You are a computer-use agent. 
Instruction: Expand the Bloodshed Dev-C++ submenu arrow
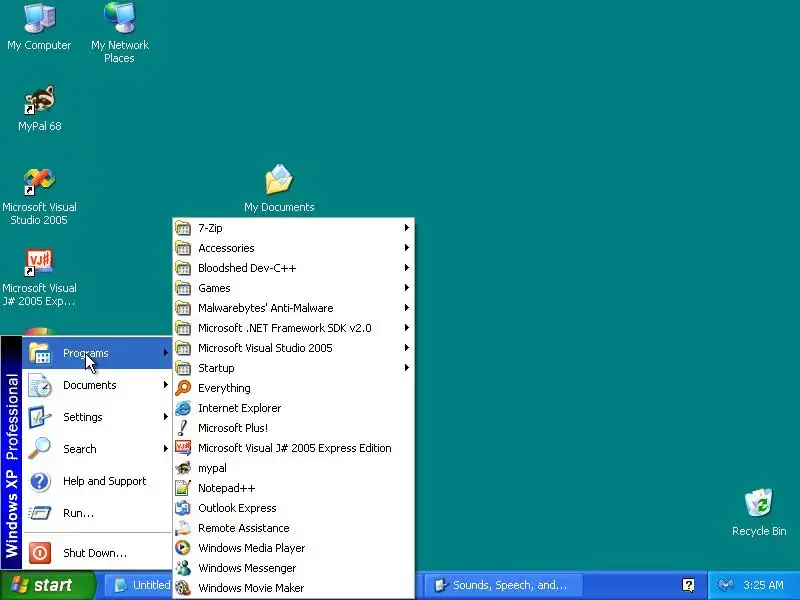(x=407, y=267)
